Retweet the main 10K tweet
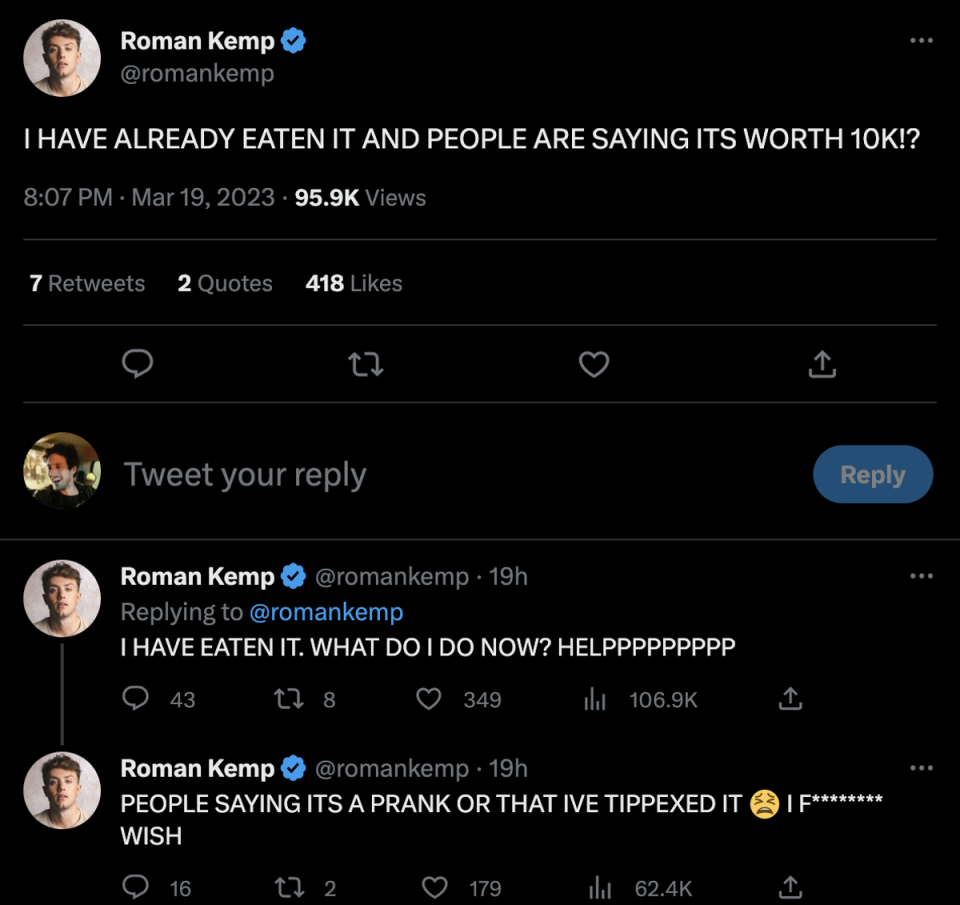This screenshot has width=960, height=905. [366, 365]
